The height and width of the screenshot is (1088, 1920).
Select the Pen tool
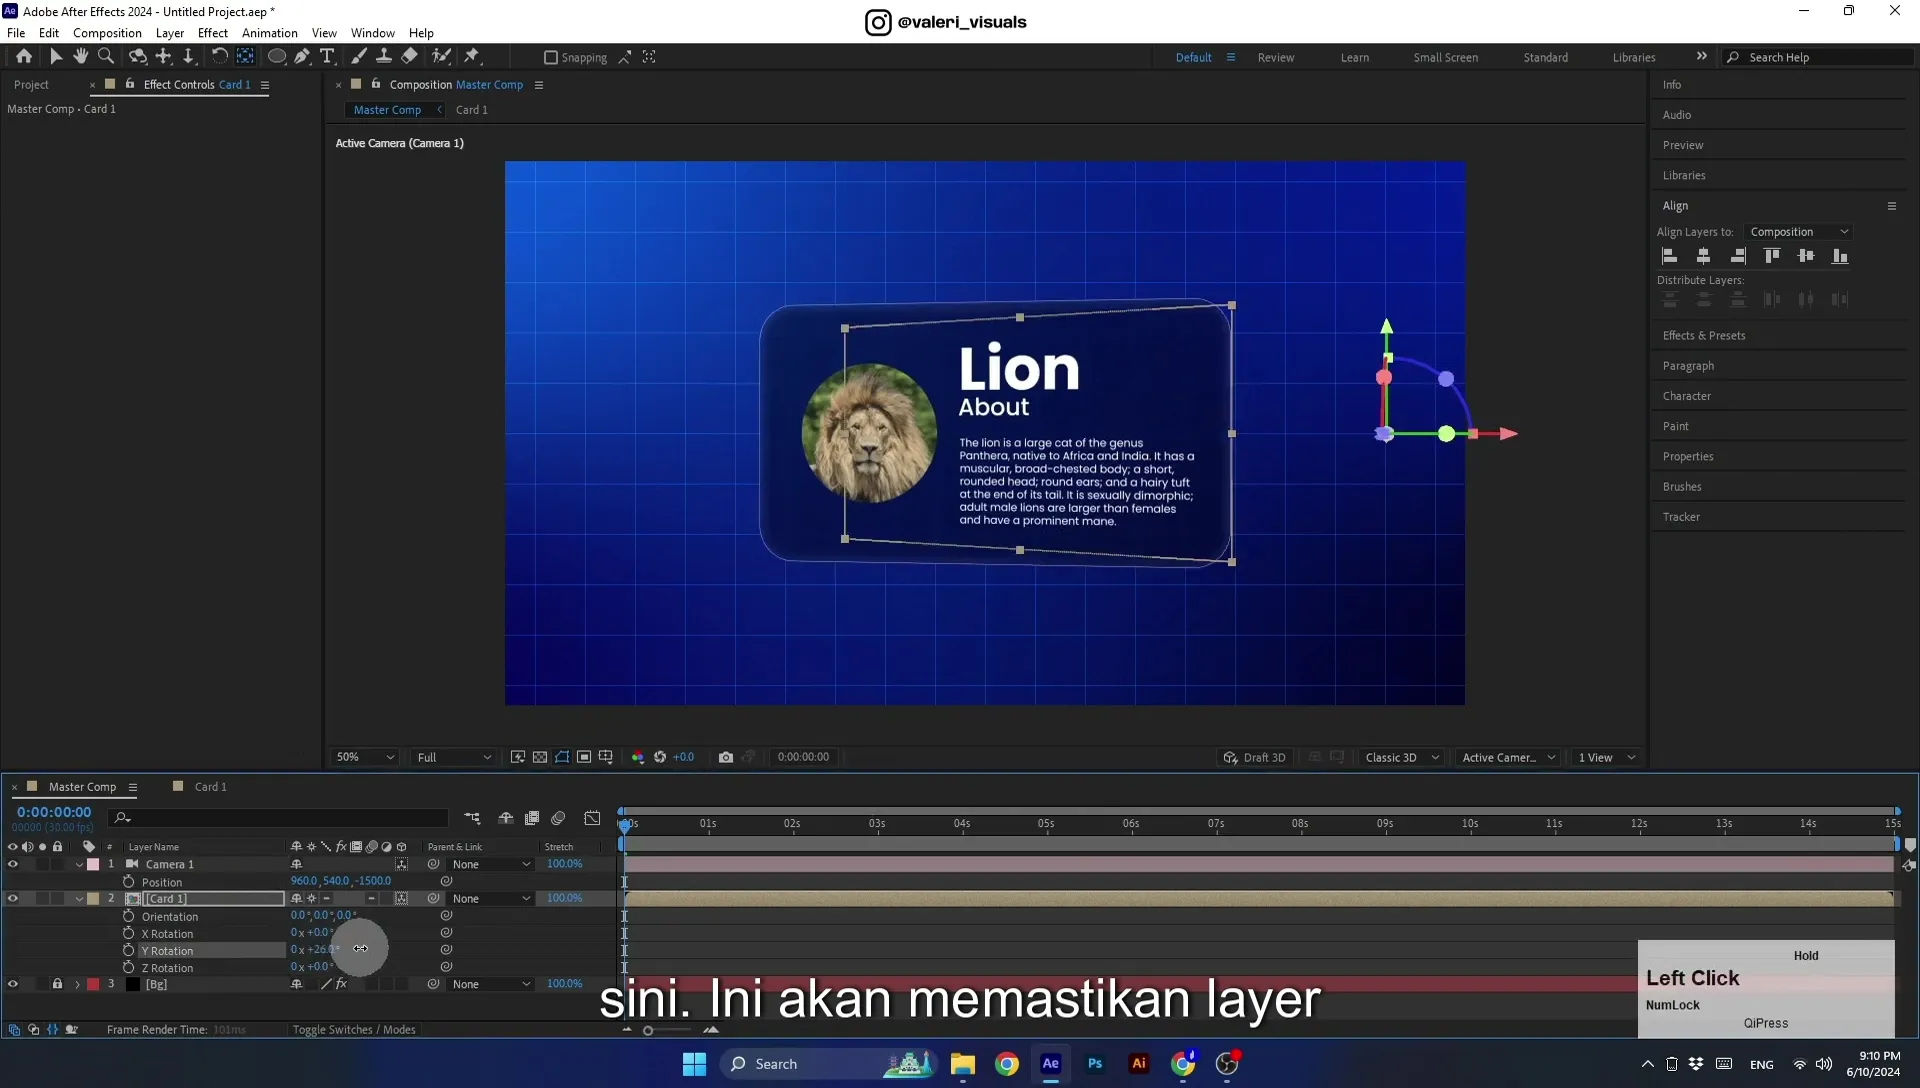pyautogui.click(x=302, y=57)
